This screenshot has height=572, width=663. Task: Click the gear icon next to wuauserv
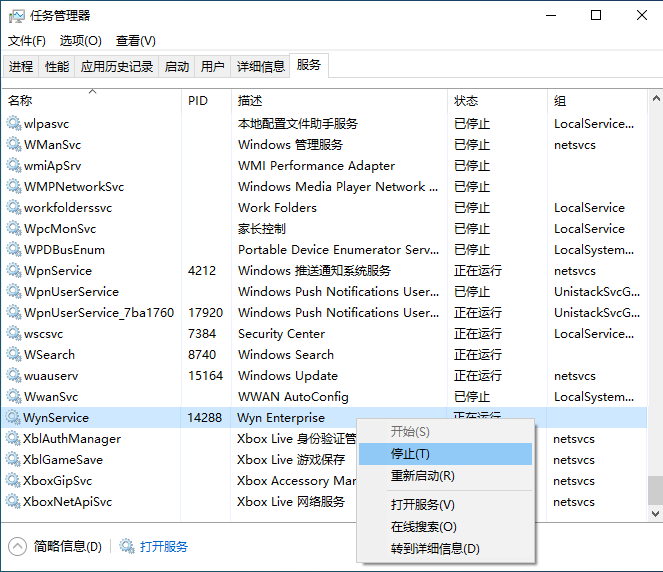pos(14,376)
